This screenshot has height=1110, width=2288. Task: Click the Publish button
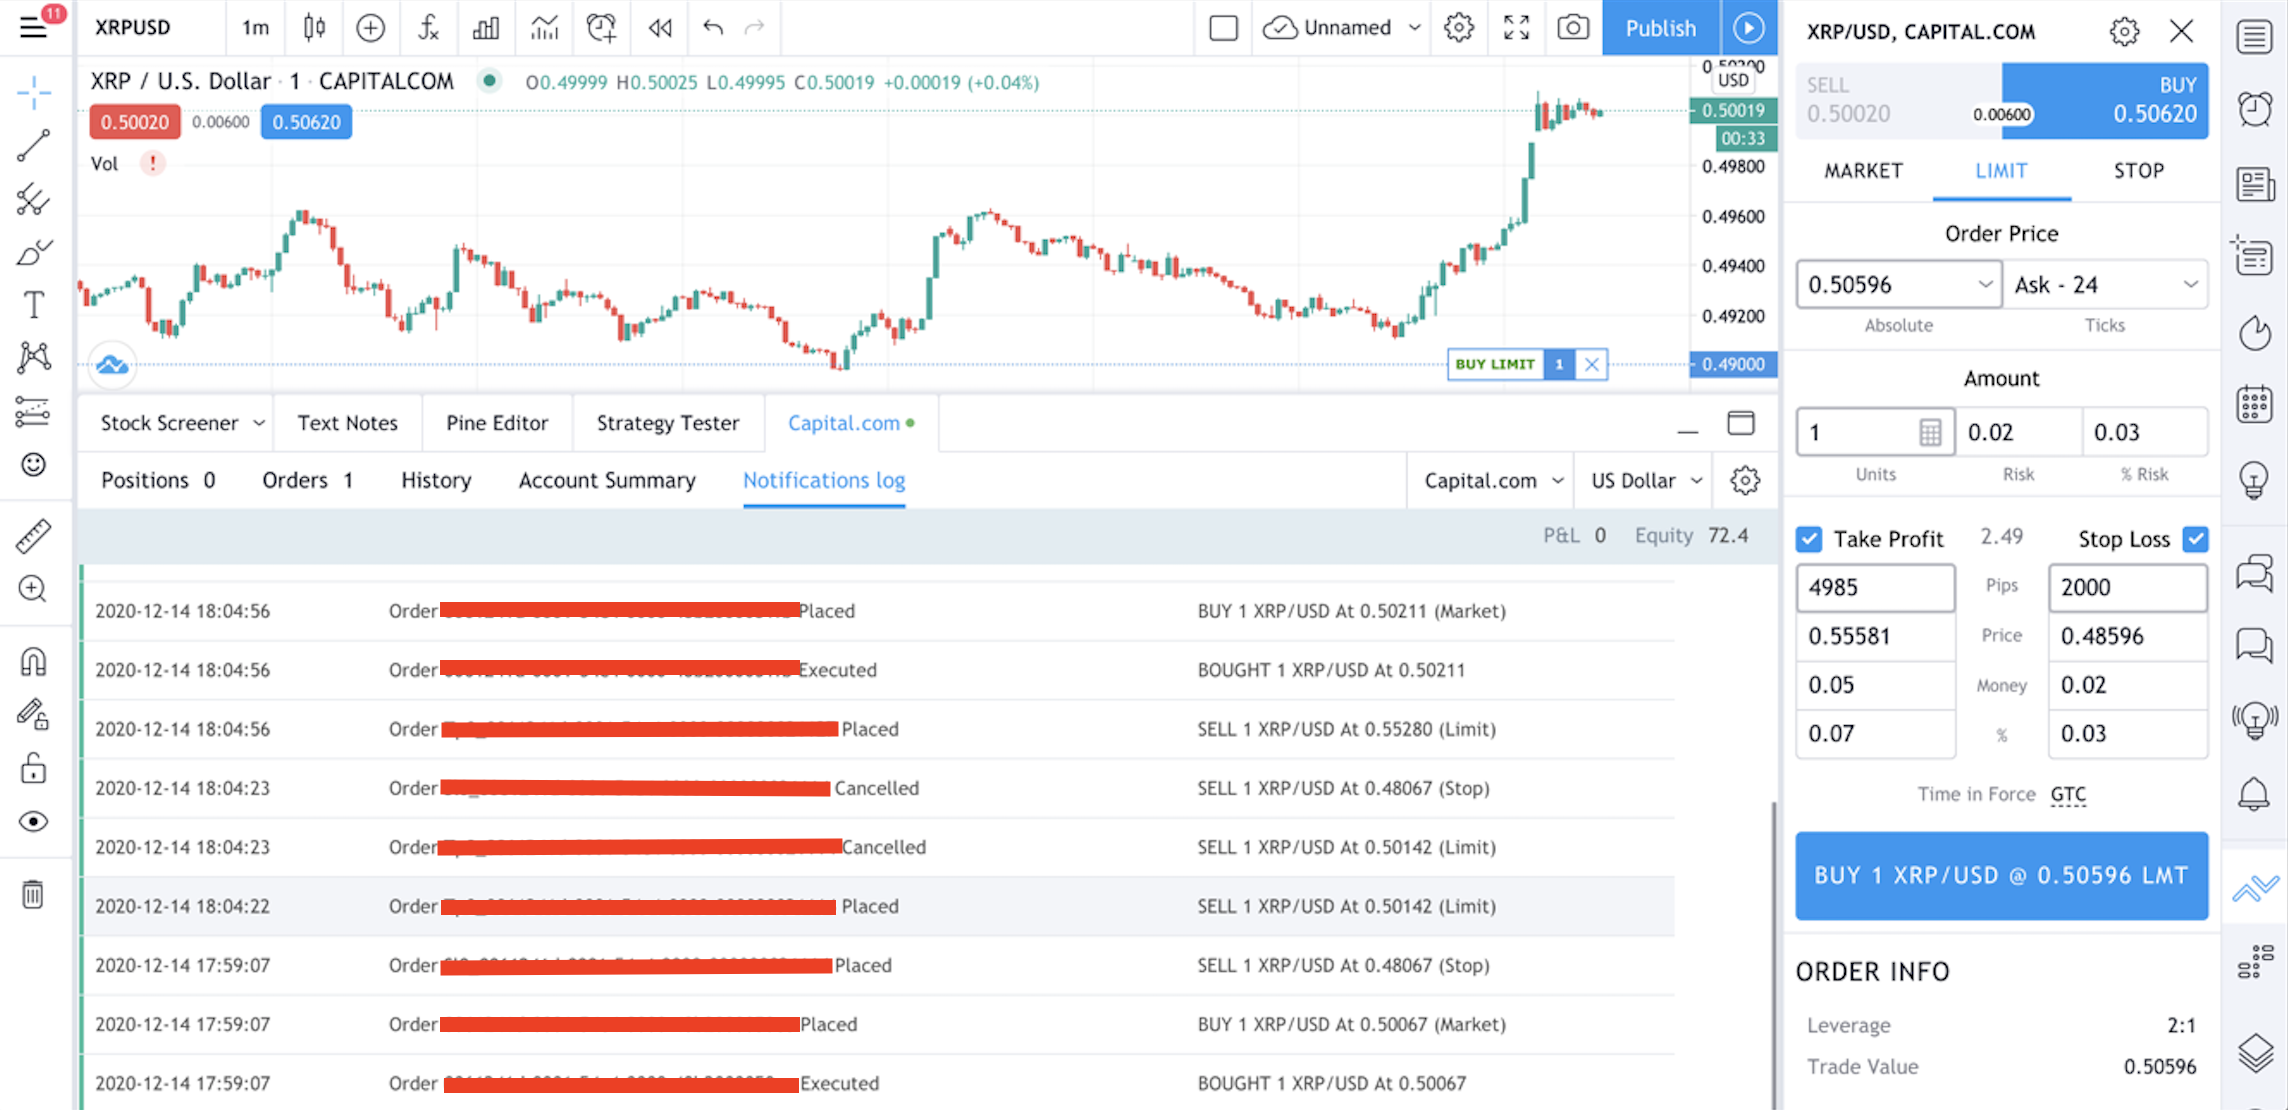[1659, 28]
